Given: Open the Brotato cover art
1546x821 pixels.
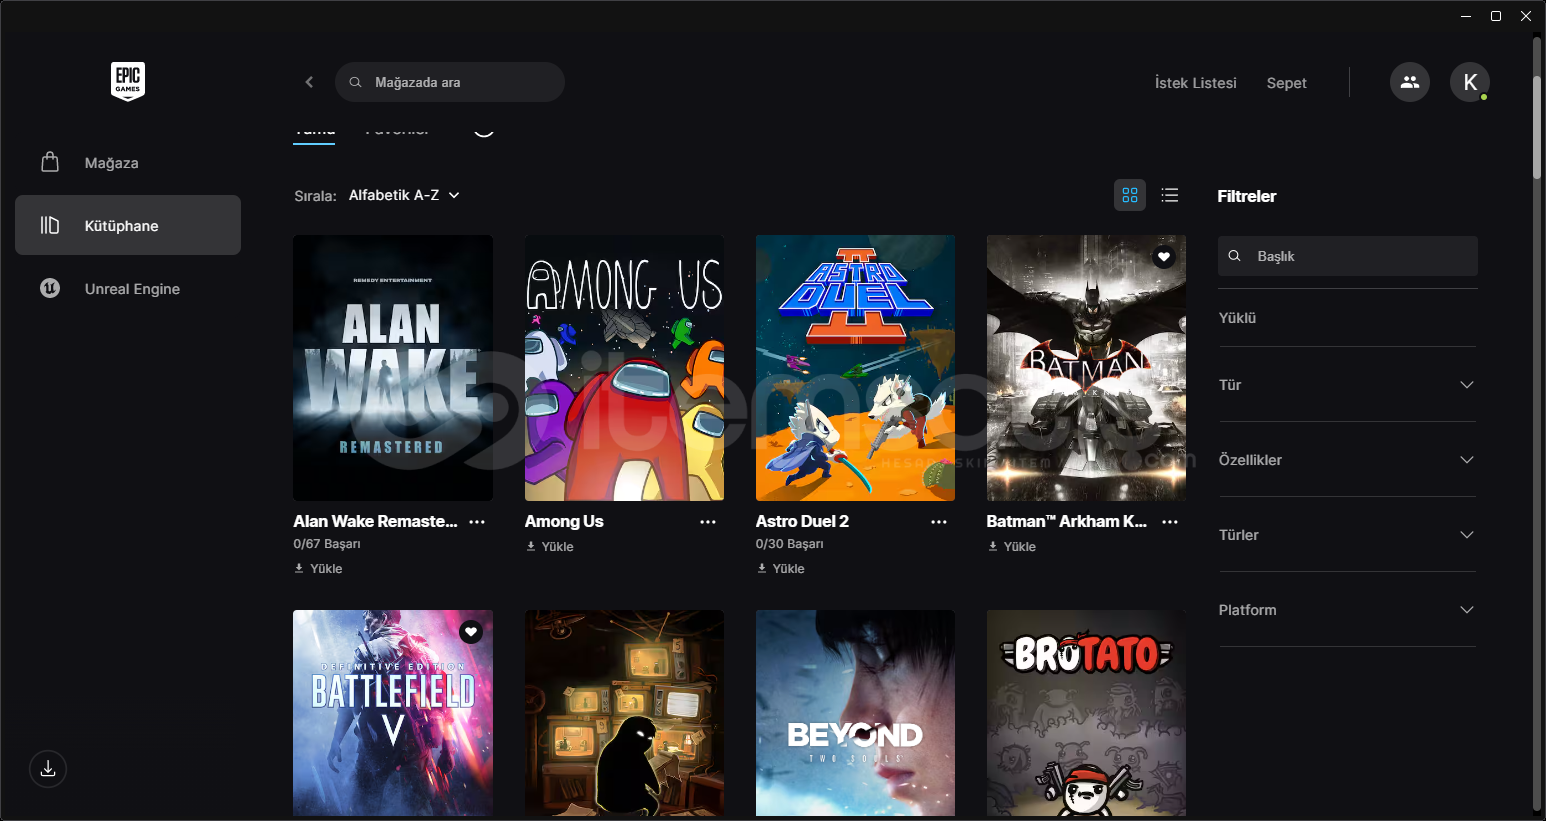Looking at the screenshot, I should 1086,713.
